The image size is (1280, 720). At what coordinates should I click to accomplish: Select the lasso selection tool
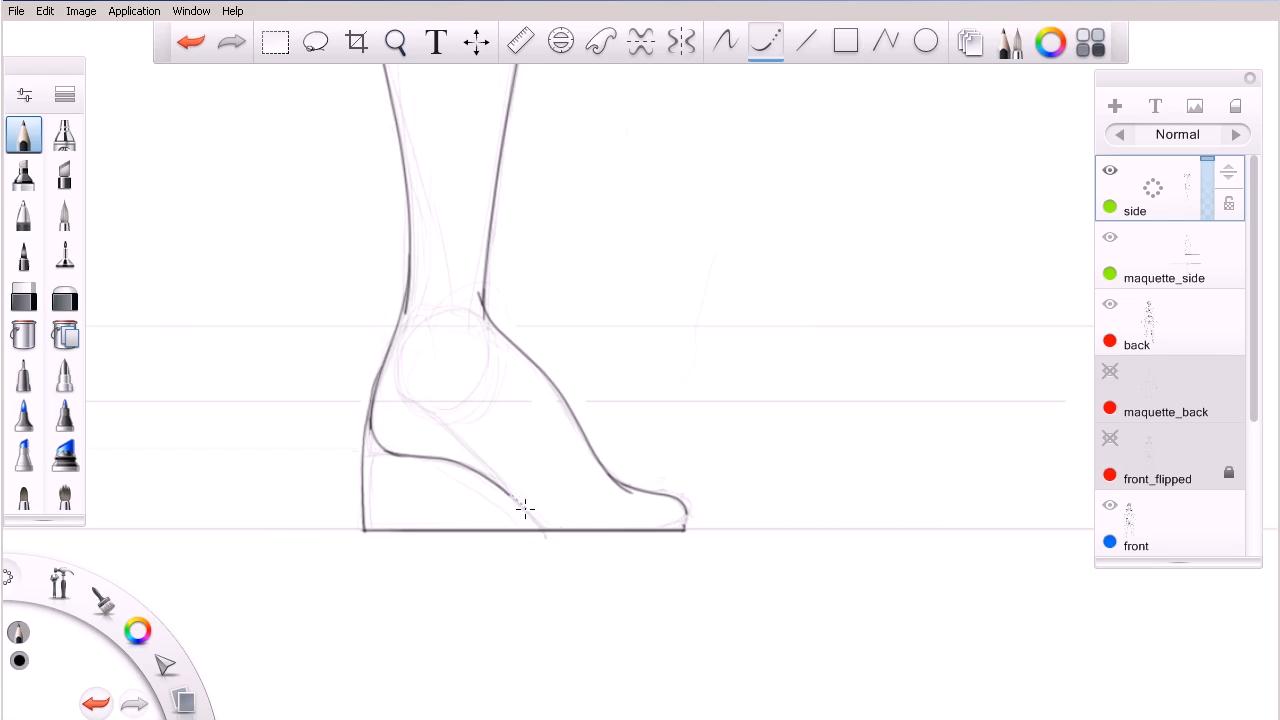click(x=316, y=42)
